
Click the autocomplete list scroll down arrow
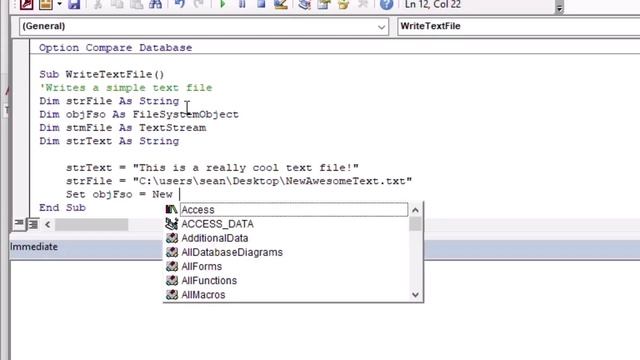tap(416, 295)
